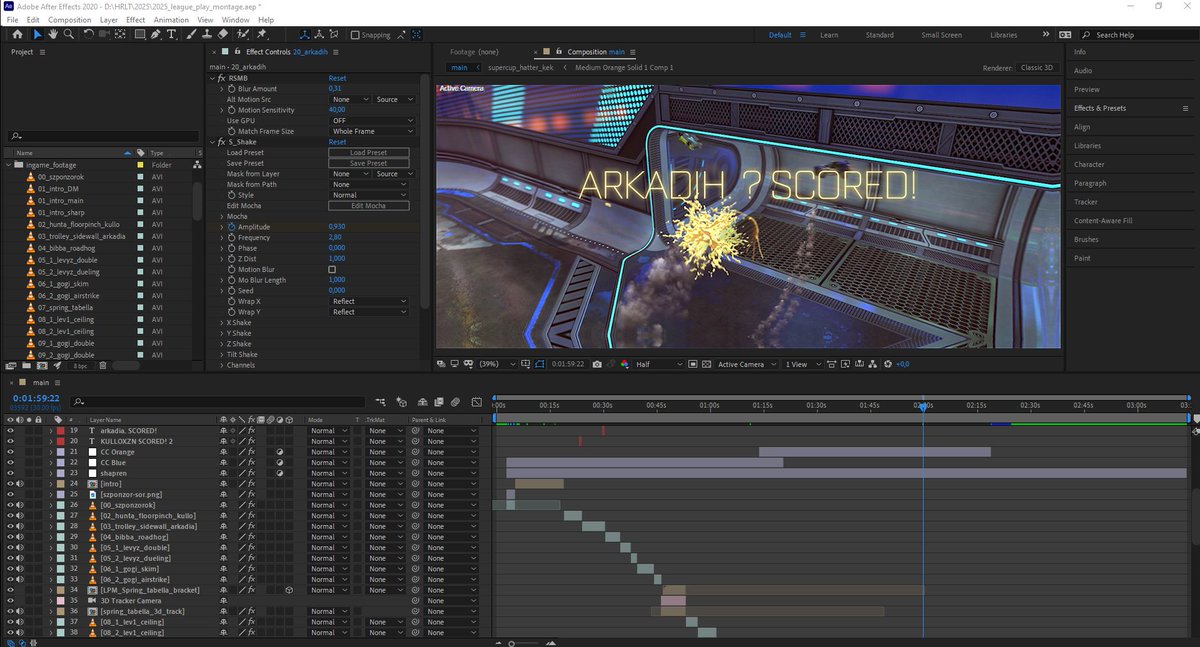The width and height of the screenshot is (1200, 647).
Task: Click Show Channel color management icon
Action: pos(625,364)
